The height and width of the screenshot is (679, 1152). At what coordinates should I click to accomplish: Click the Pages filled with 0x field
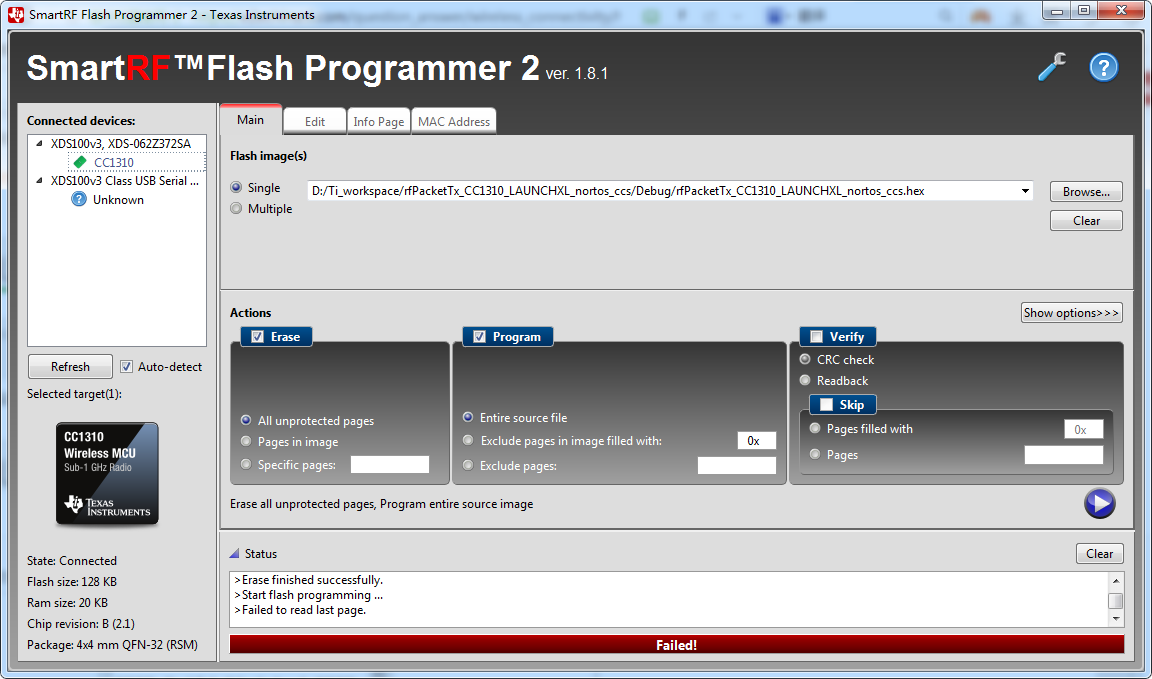coord(1084,430)
